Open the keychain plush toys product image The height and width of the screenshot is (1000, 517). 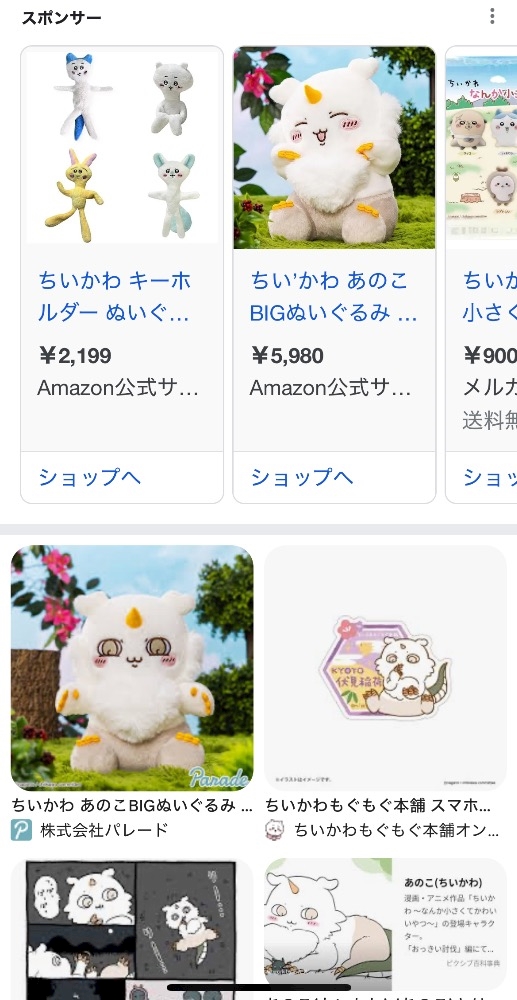(122, 148)
